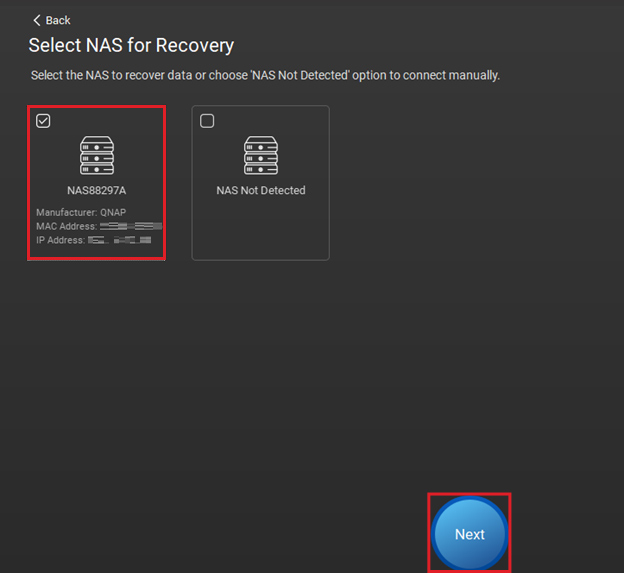This screenshot has width=624, height=573.
Task: Click the MAC Address line
Action: tap(99, 226)
